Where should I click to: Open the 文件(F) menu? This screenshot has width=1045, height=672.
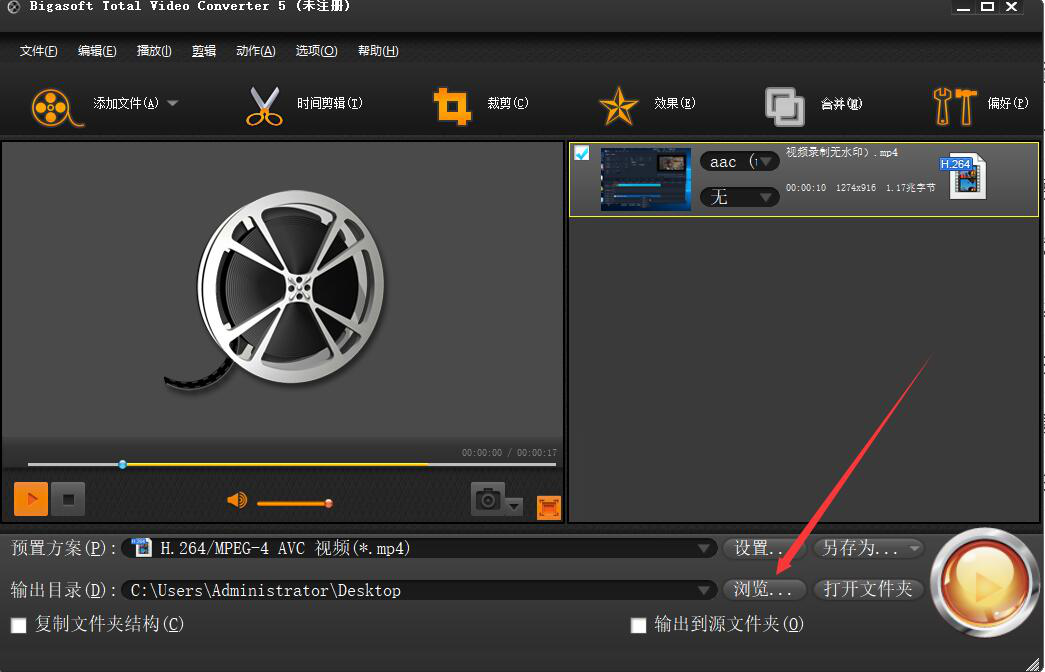tap(39, 51)
